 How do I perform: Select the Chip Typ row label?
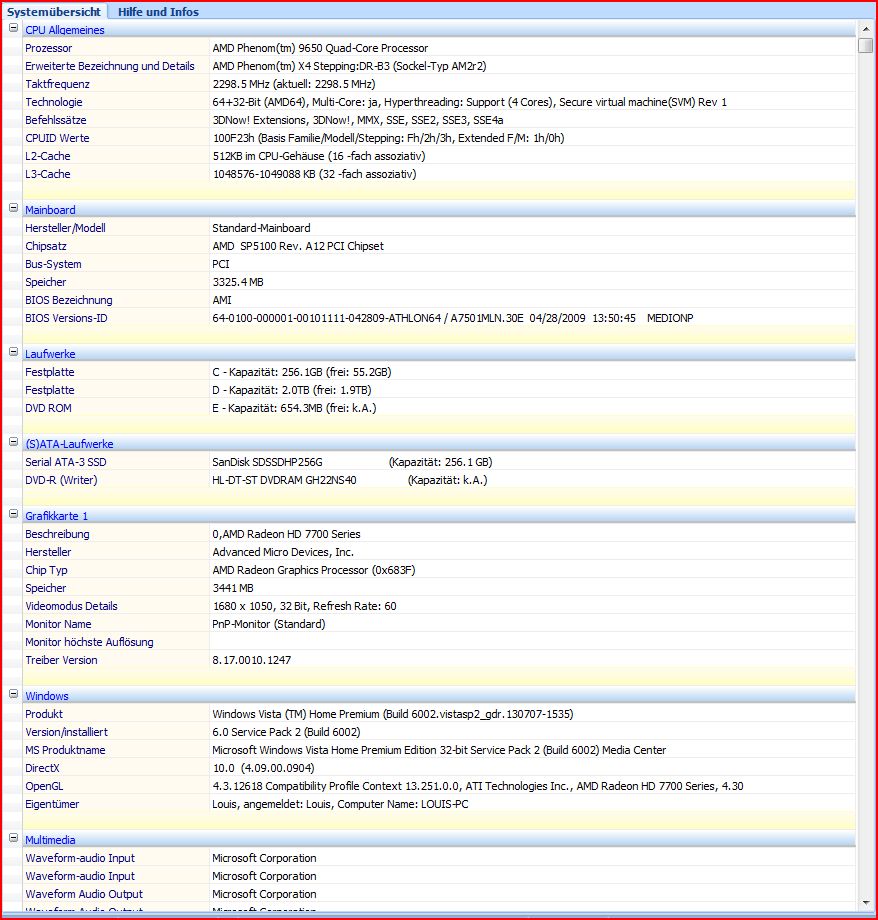[46, 570]
